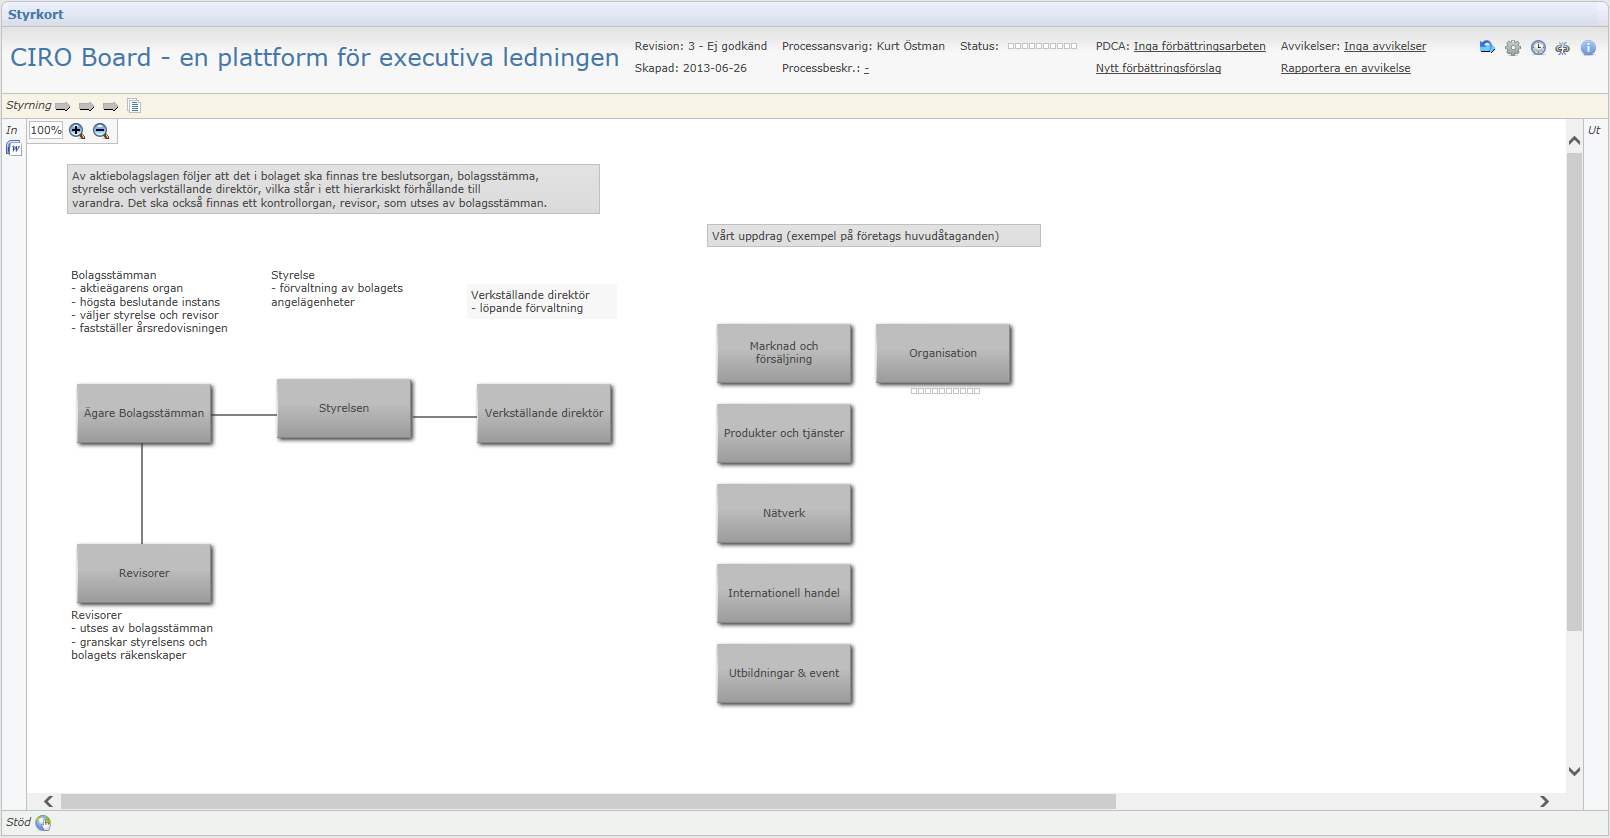Viewport: 1610px width, 838px height.
Task: Zoom out with the minus magnifier
Action: pyautogui.click(x=101, y=131)
